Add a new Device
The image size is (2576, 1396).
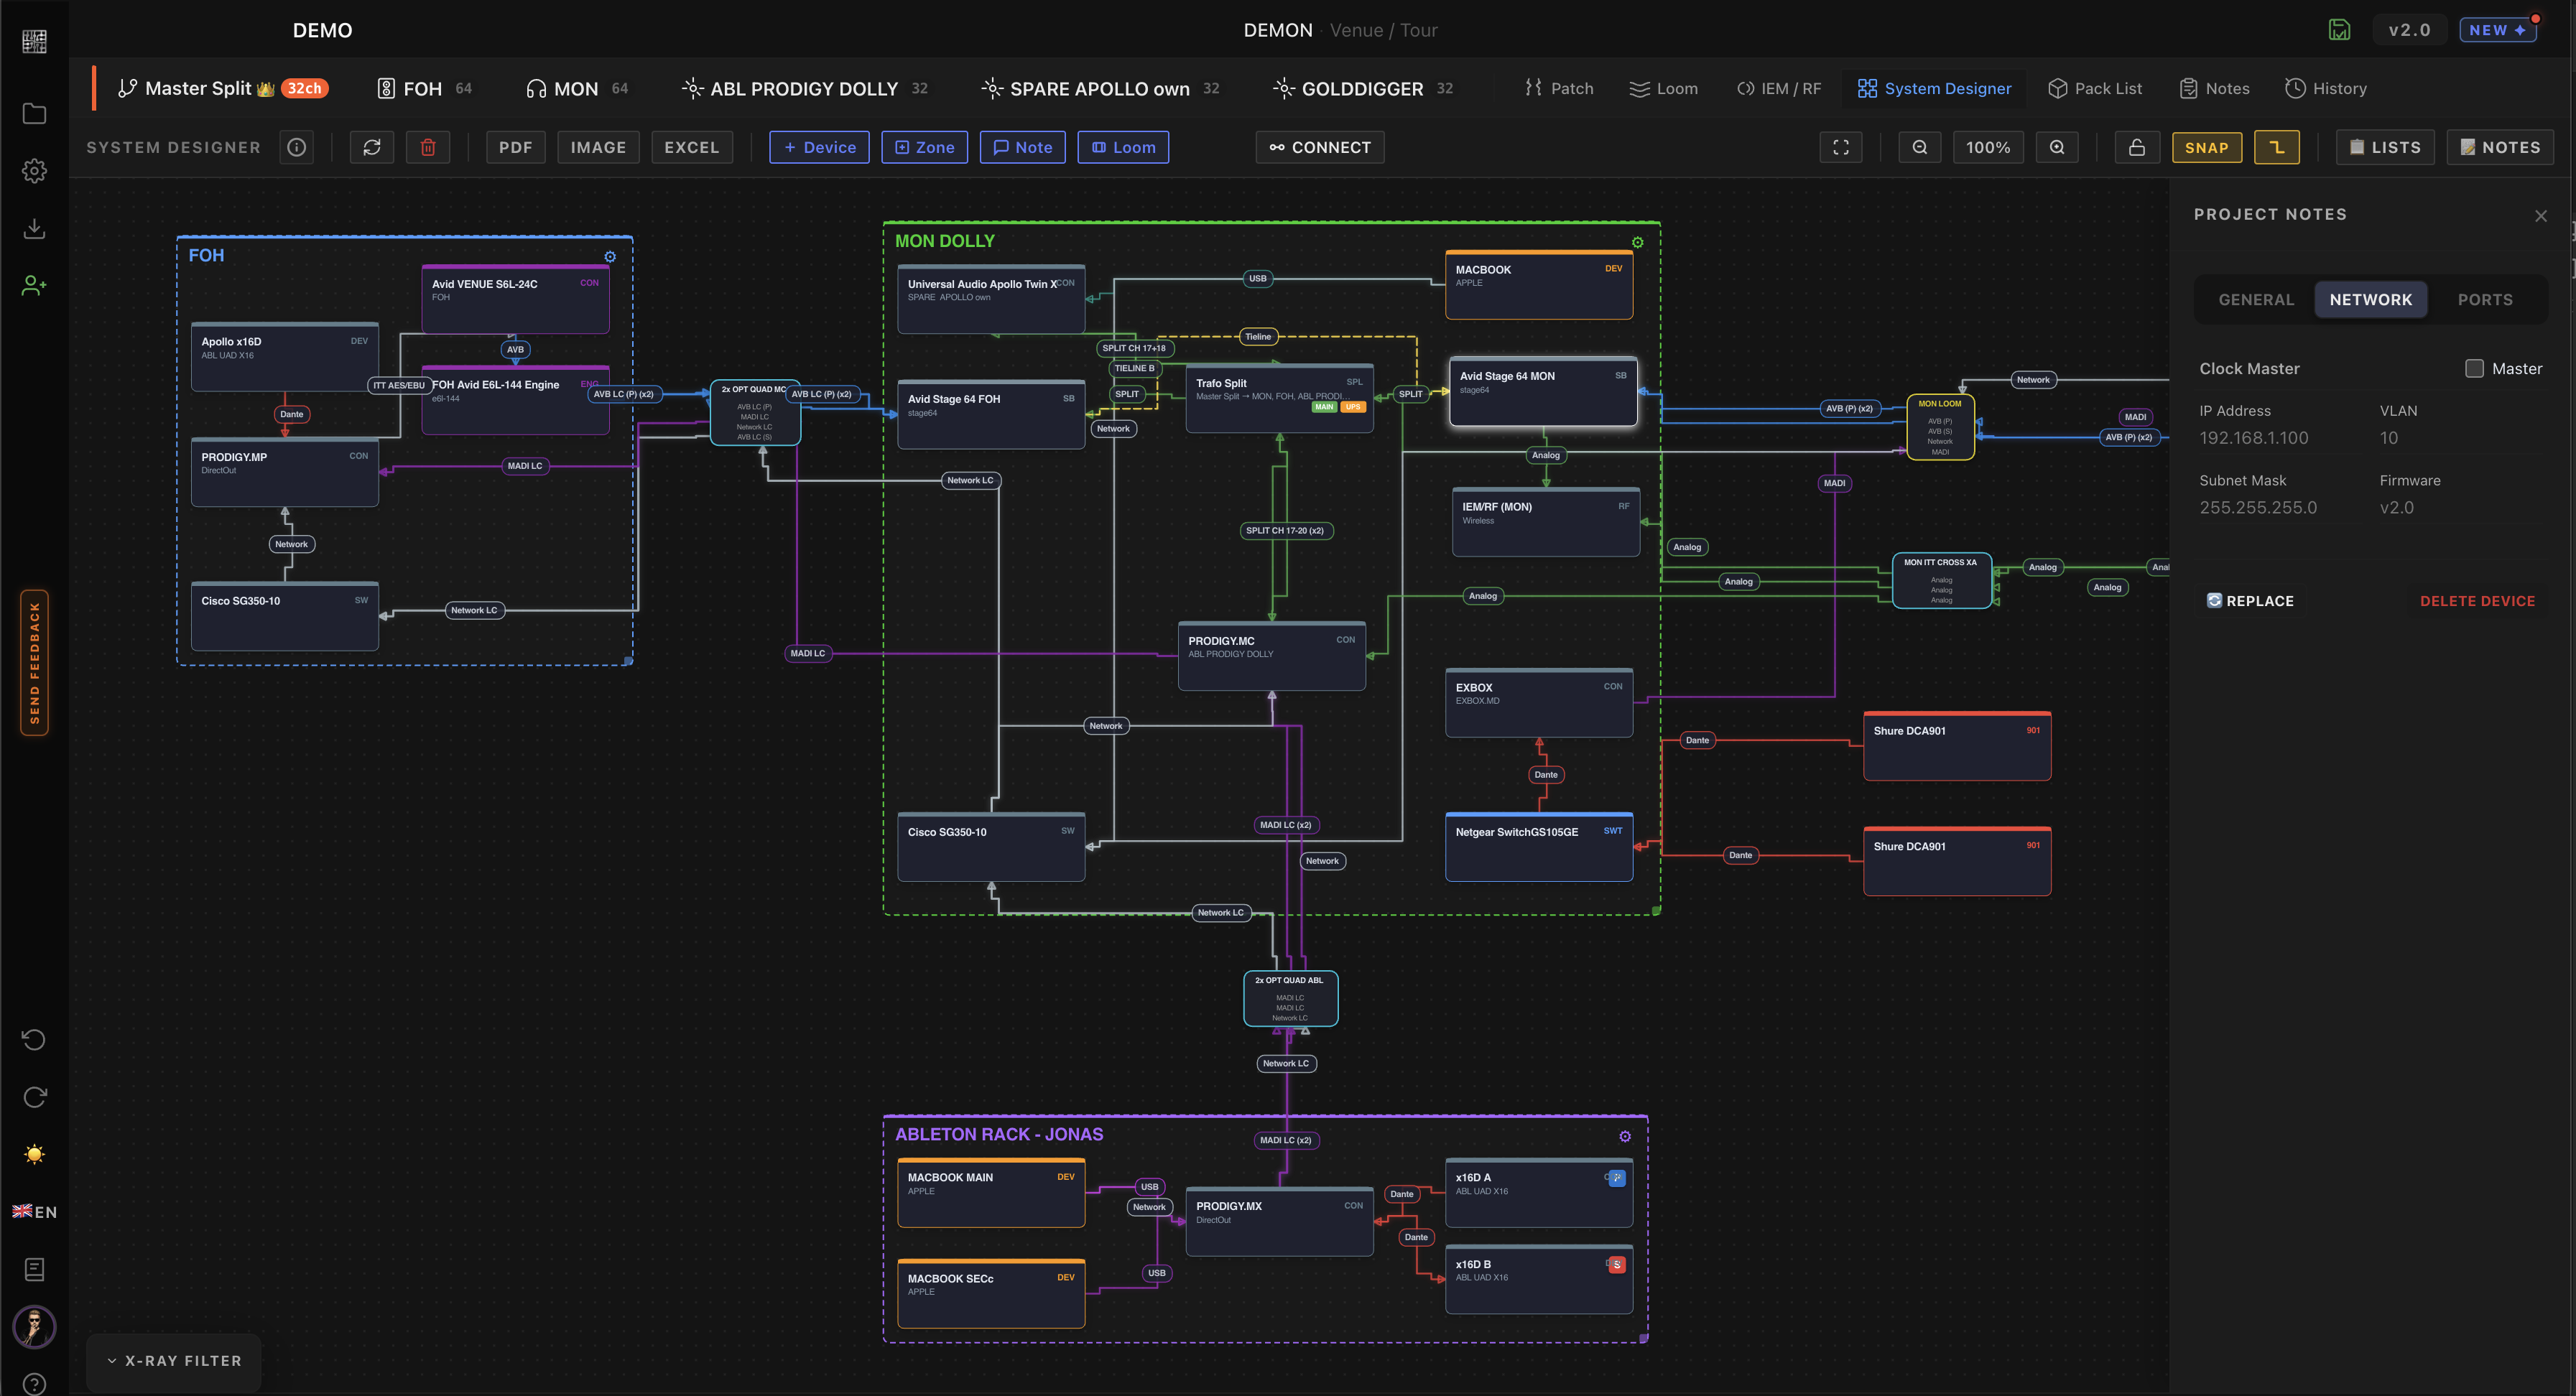point(819,147)
